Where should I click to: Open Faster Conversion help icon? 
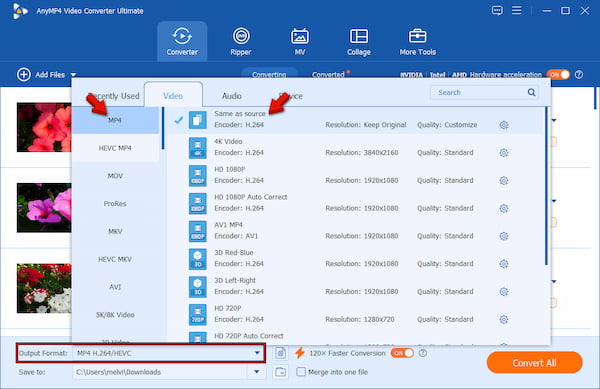(423, 353)
